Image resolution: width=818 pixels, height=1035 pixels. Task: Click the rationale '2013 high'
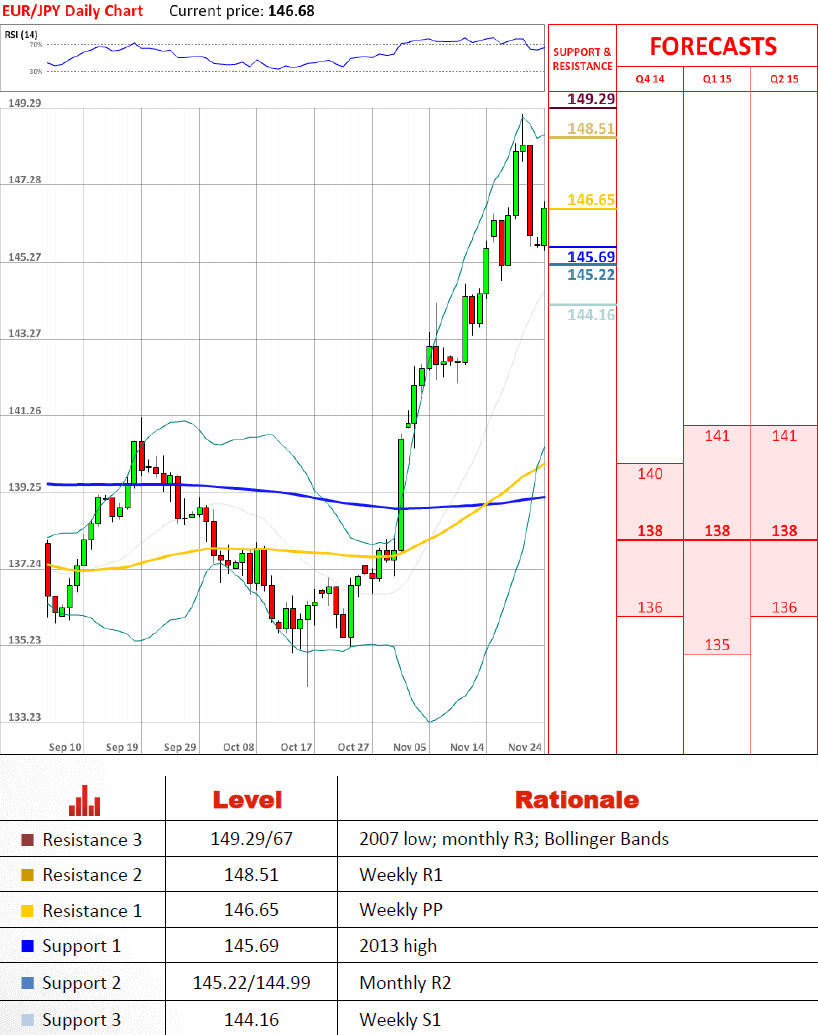point(398,947)
